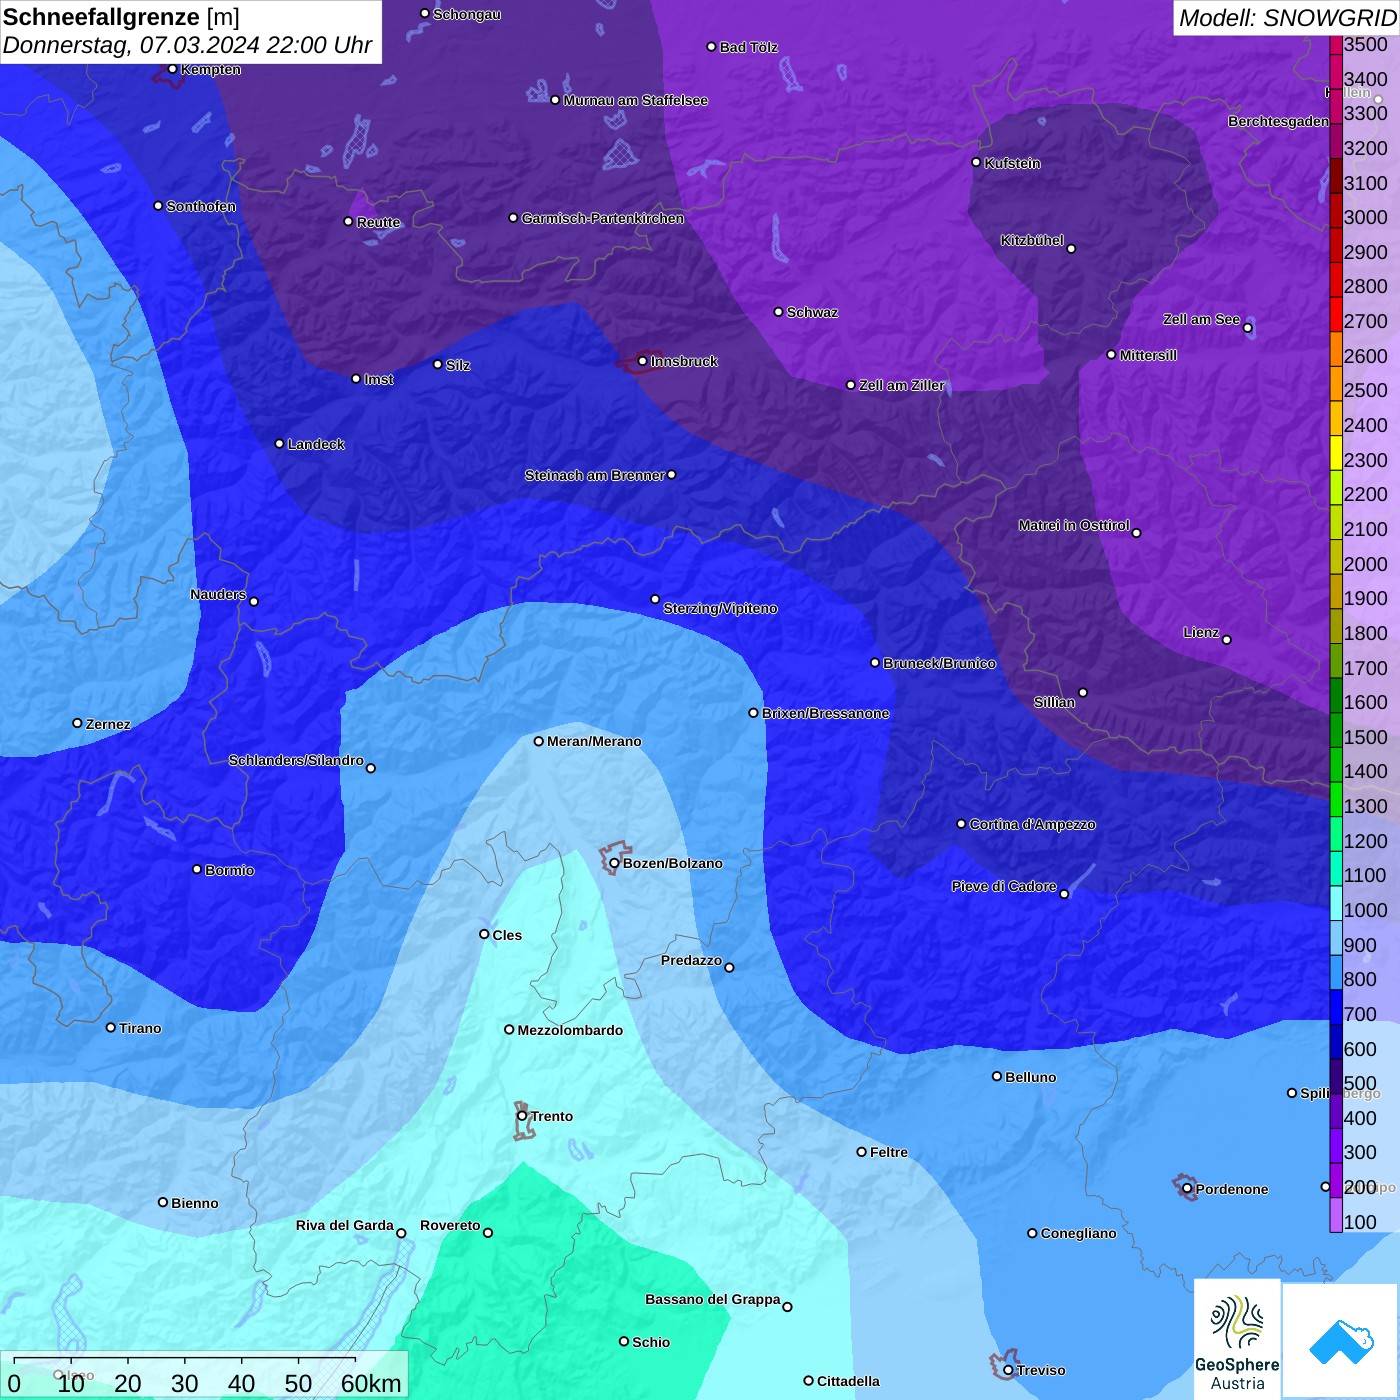The height and width of the screenshot is (1400, 1400).
Task: Click the Innsbruck city marker
Action: coord(642,361)
